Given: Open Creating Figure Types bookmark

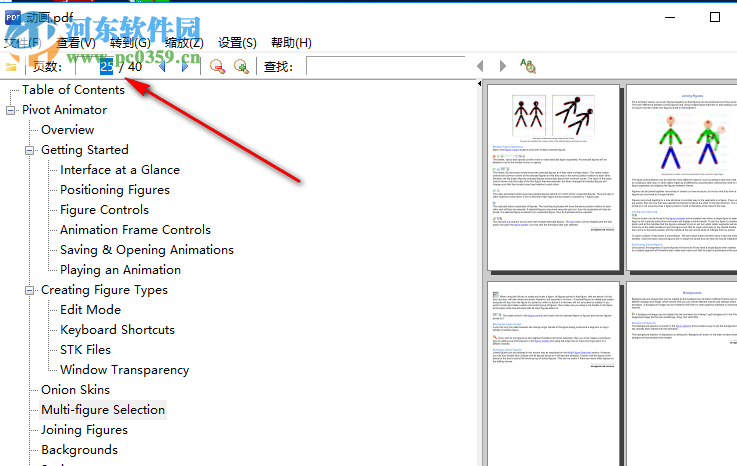Looking at the screenshot, I should coord(104,290).
